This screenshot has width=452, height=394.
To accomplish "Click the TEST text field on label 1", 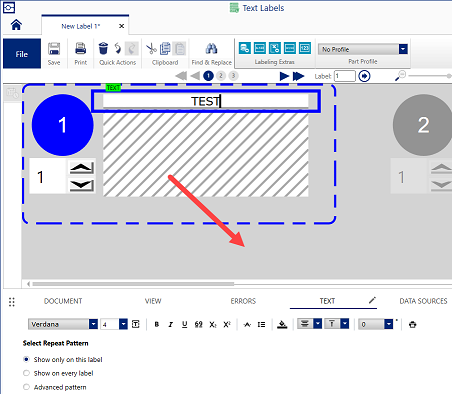I will (x=206, y=101).
